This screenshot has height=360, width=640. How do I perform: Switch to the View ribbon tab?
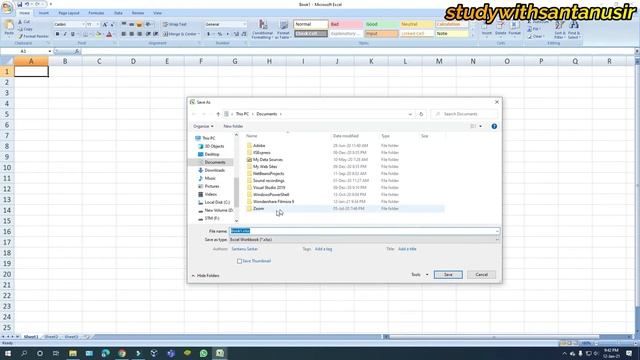[157, 13]
